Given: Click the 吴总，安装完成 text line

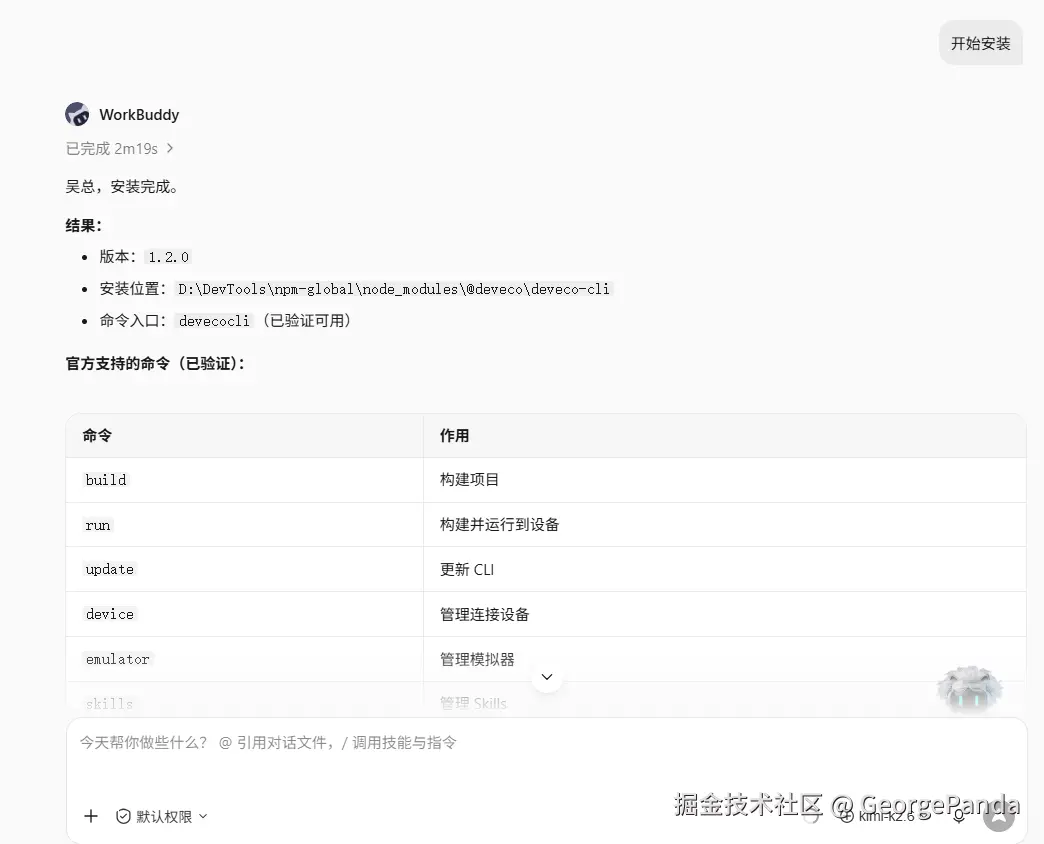Looking at the screenshot, I should point(122,187).
